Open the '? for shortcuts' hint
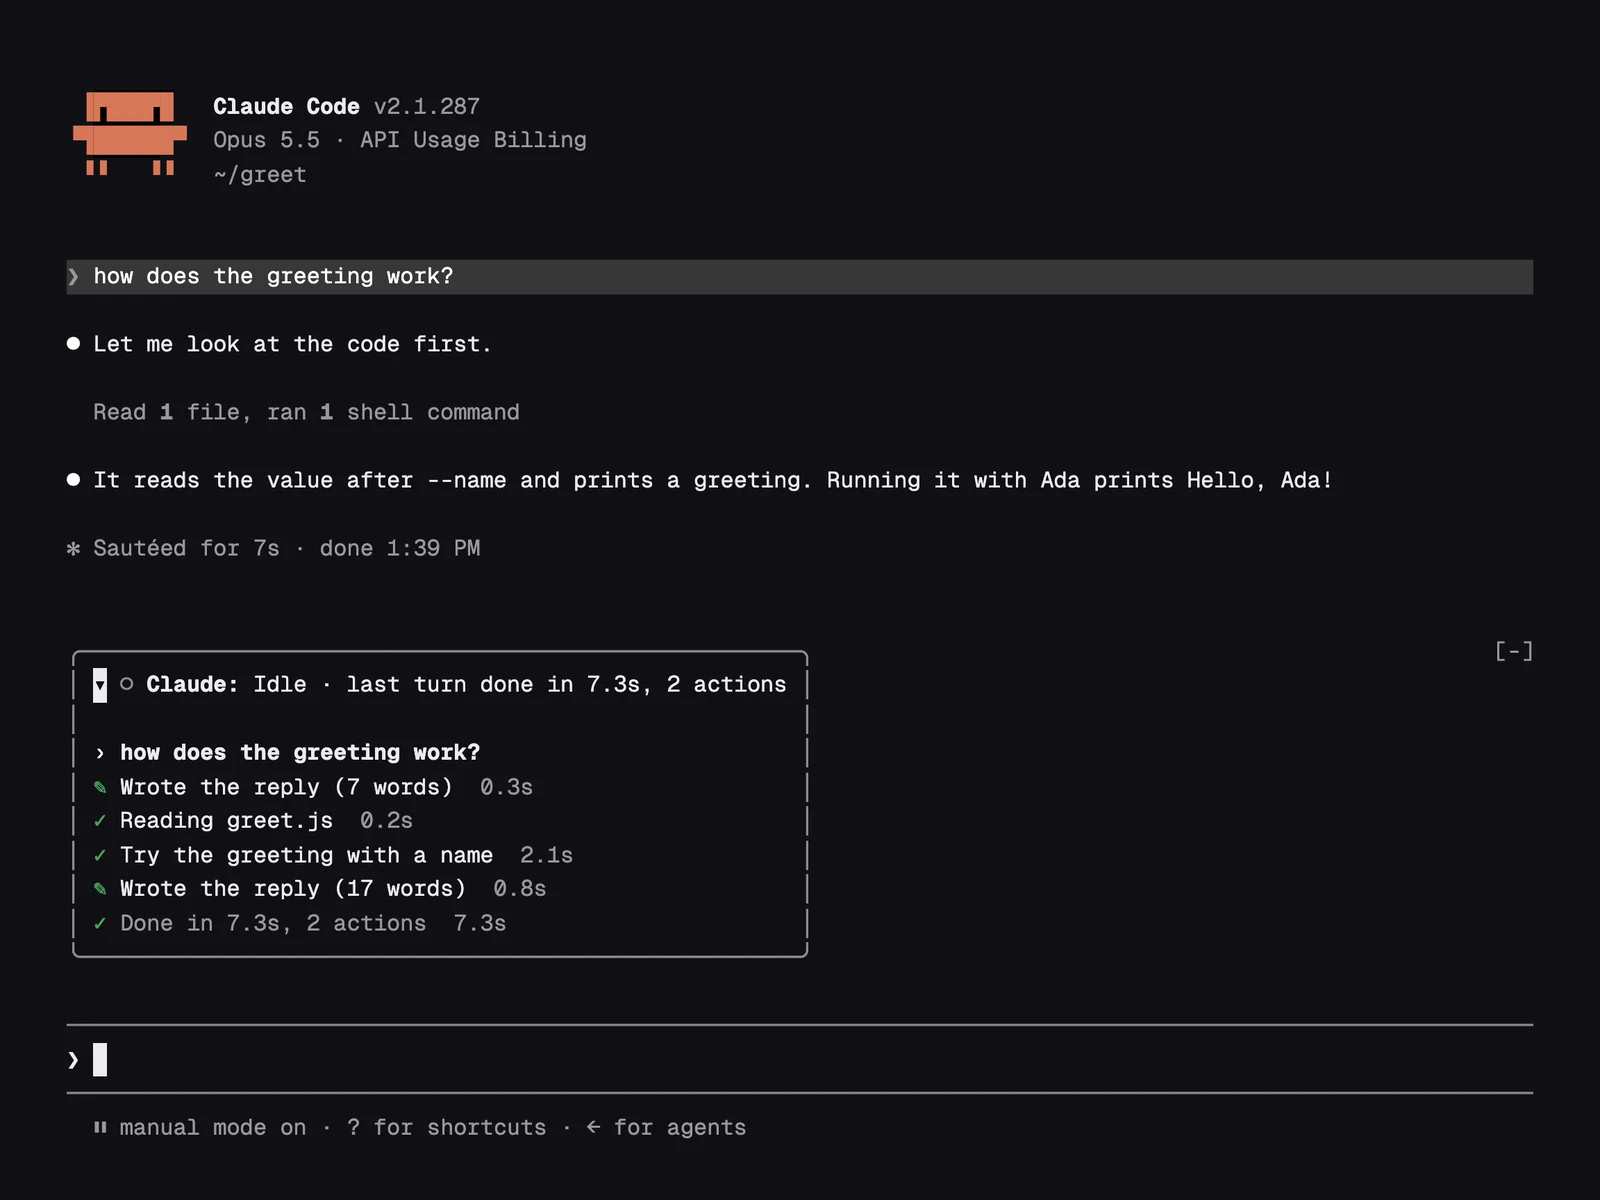 pyautogui.click(x=447, y=1127)
